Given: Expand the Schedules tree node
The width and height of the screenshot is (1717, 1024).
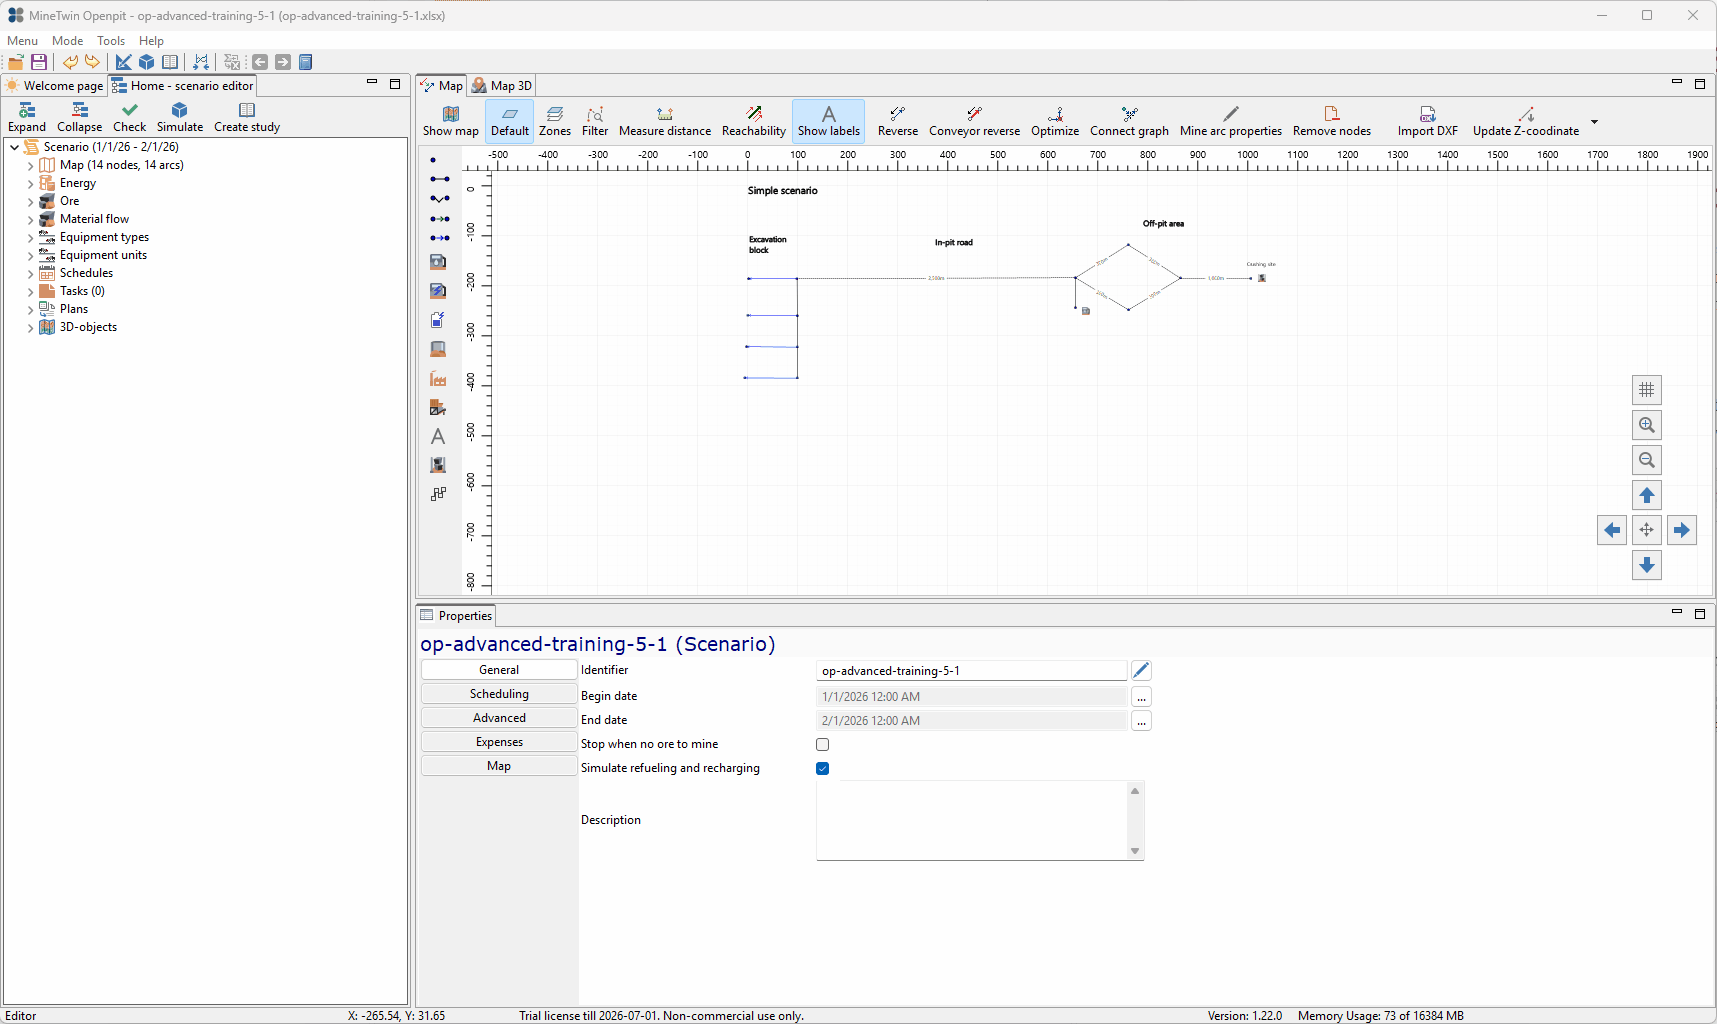Looking at the screenshot, I should [x=30, y=273].
